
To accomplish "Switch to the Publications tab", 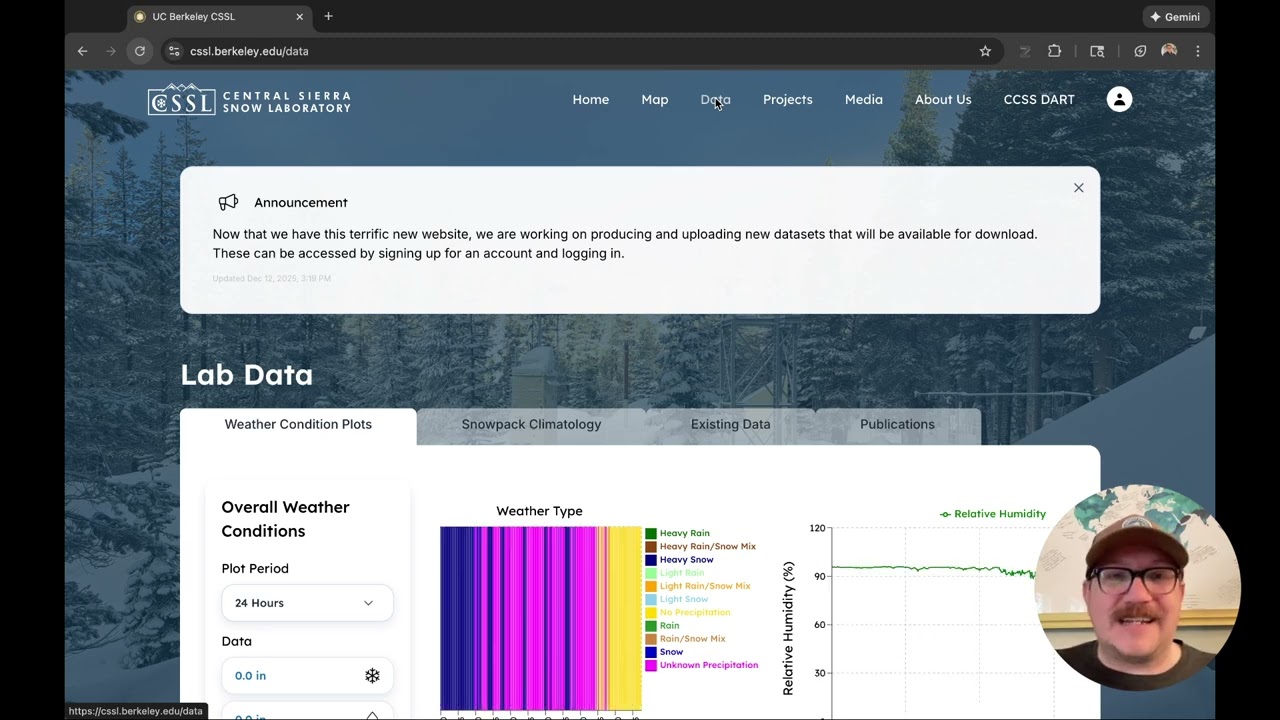I will tap(897, 424).
